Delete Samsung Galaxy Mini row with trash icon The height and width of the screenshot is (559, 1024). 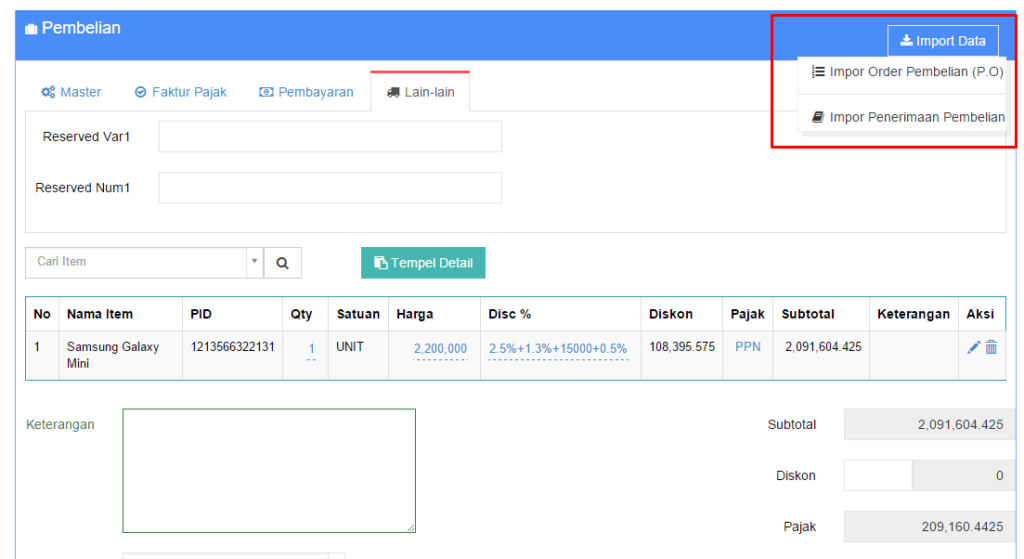click(991, 347)
